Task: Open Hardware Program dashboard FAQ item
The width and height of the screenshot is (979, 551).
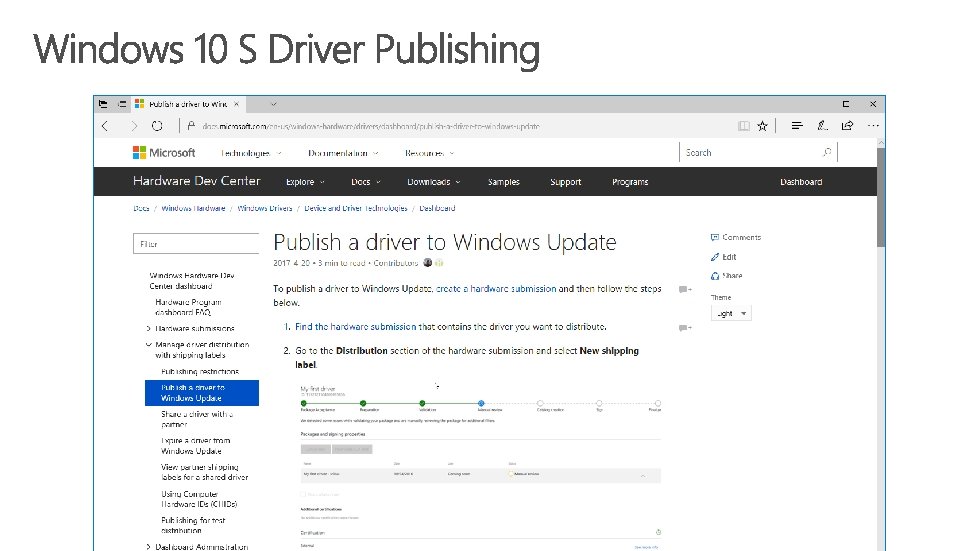Action: point(188,307)
